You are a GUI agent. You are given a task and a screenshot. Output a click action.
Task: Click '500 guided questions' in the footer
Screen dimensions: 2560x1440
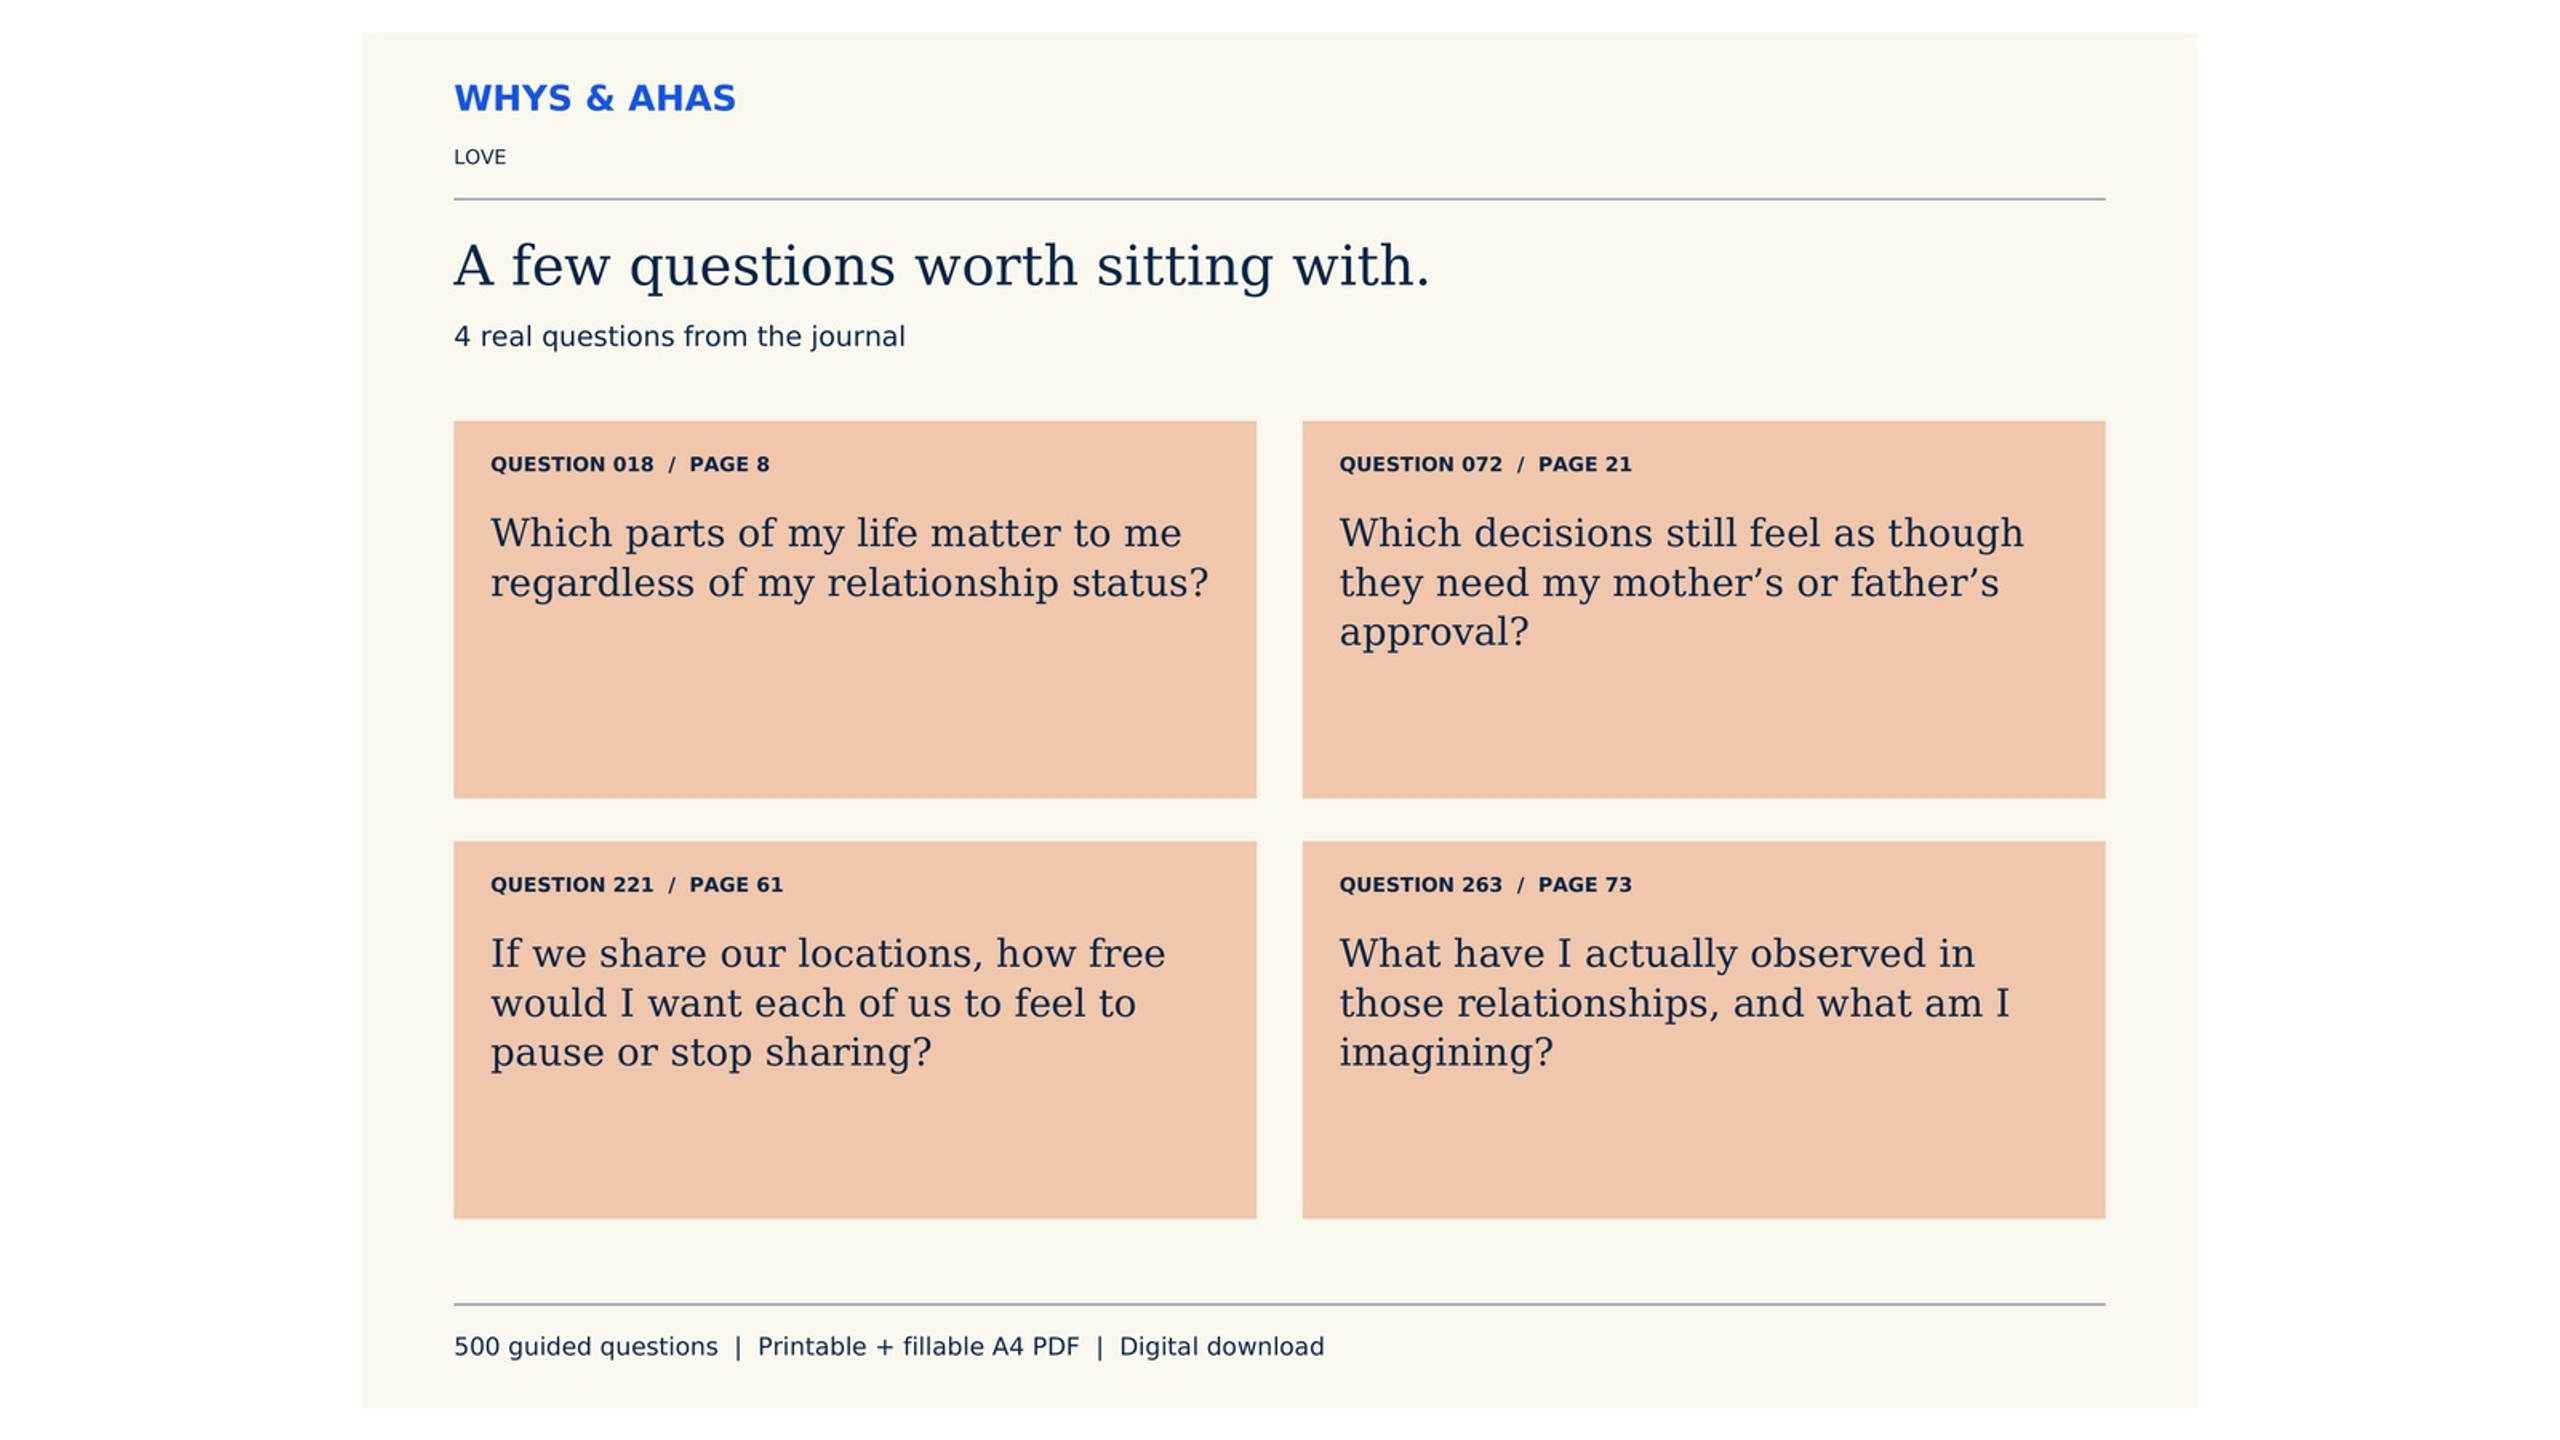tap(585, 1347)
